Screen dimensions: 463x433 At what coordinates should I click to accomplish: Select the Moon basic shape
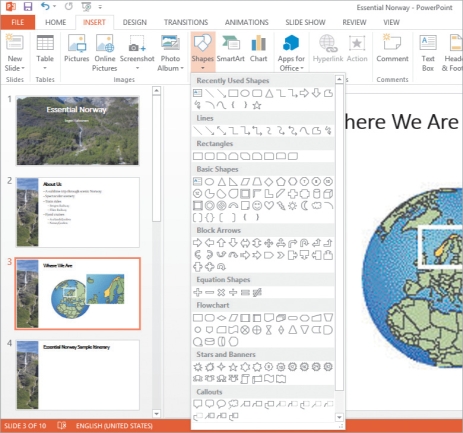click(304, 206)
